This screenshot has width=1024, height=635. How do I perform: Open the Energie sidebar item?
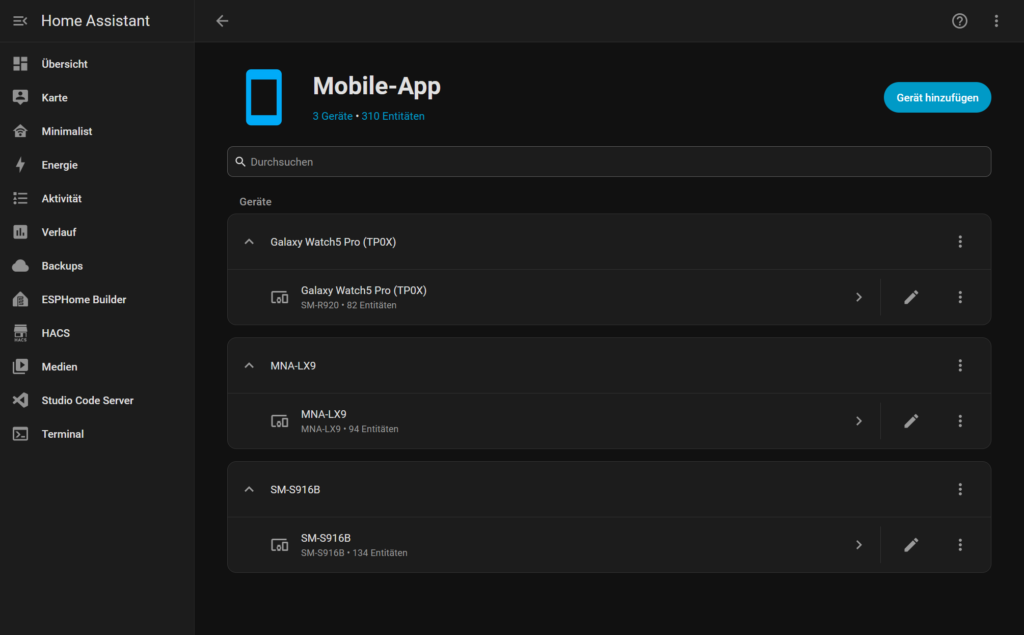pyautogui.click(x=97, y=165)
